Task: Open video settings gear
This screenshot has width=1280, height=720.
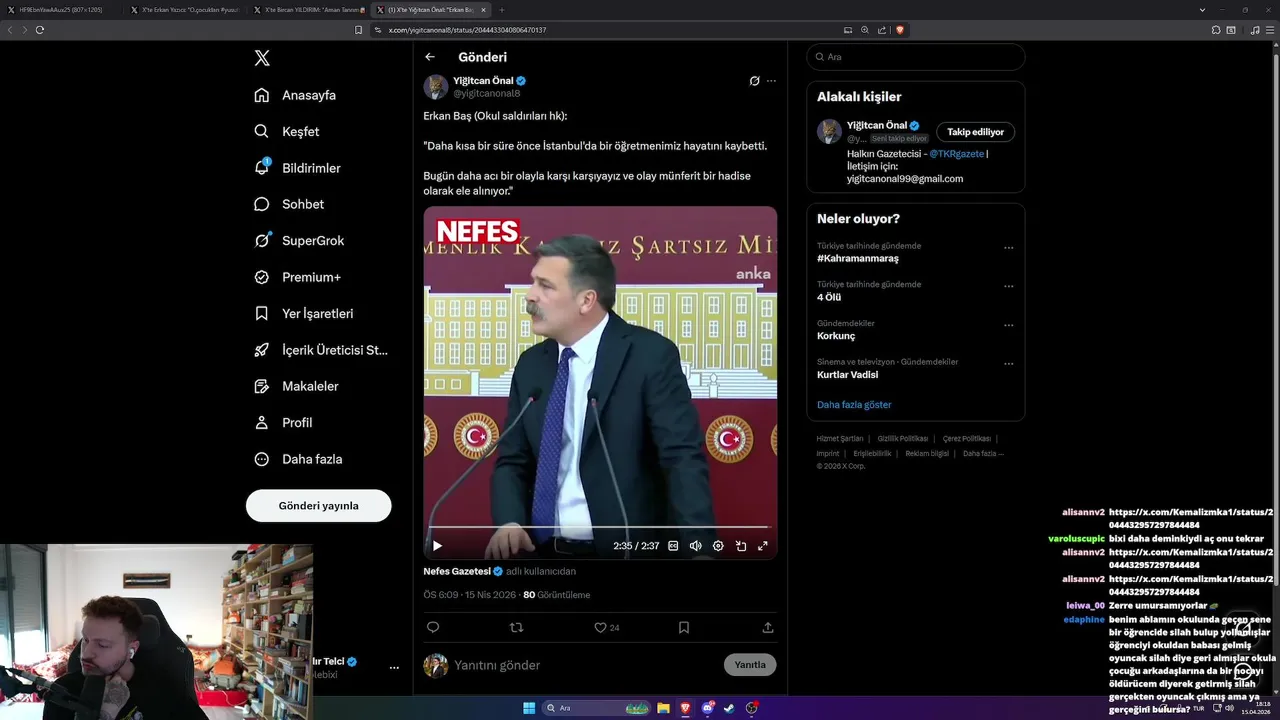Action: click(x=718, y=546)
